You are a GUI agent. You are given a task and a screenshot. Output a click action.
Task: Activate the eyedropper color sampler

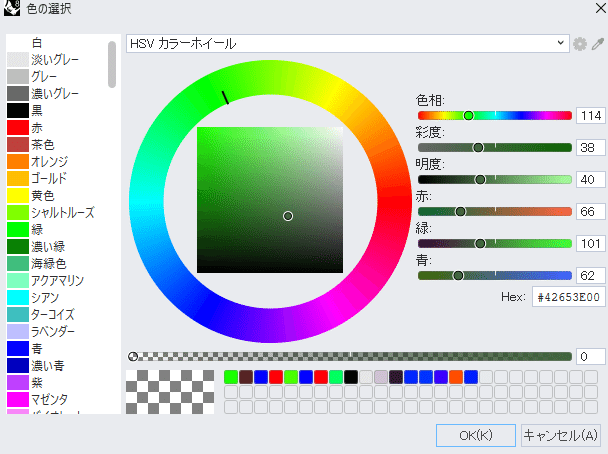click(598, 44)
